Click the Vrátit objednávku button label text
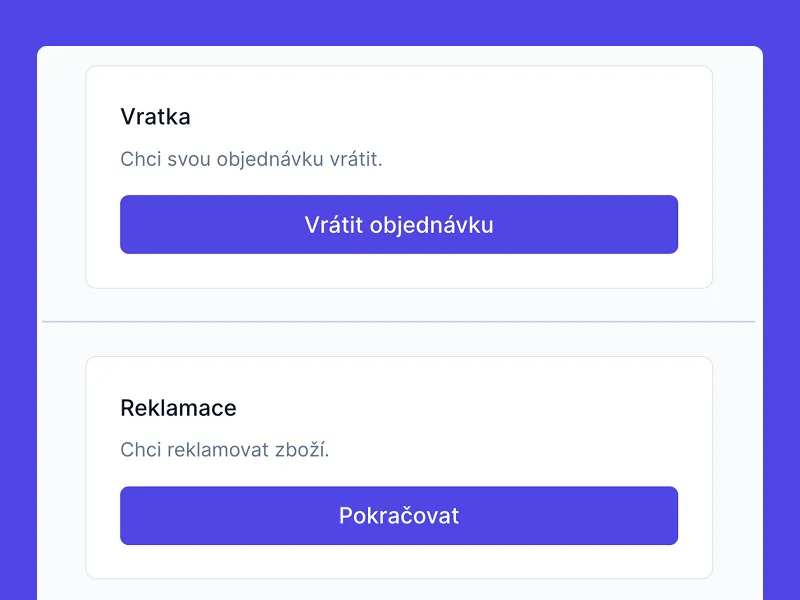This screenshot has height=600, width=800. 398,224
